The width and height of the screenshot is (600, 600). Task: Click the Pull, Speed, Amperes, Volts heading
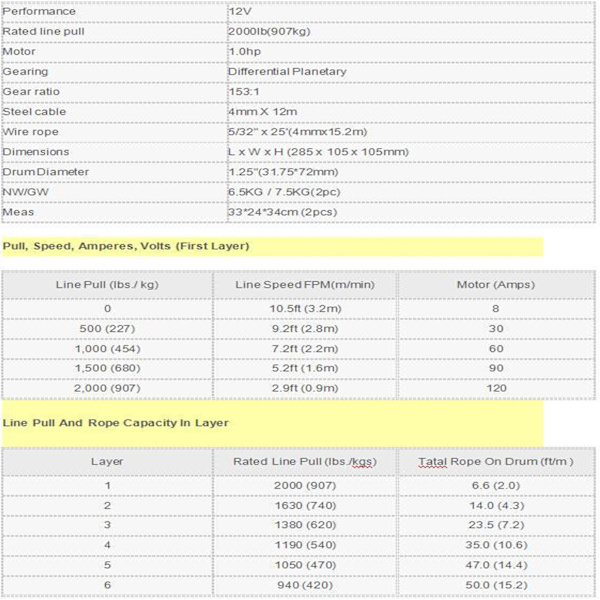126,246
